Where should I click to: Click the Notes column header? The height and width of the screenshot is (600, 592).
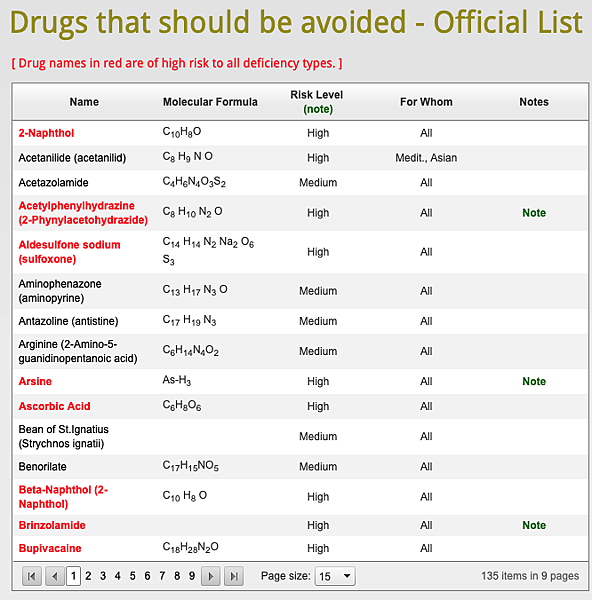[534, 102]
